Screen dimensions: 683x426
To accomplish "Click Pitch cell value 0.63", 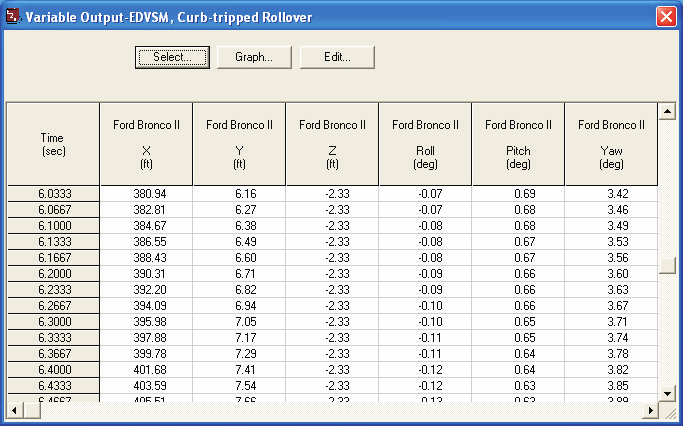I will pyautogui.click(x=518, y=385).
